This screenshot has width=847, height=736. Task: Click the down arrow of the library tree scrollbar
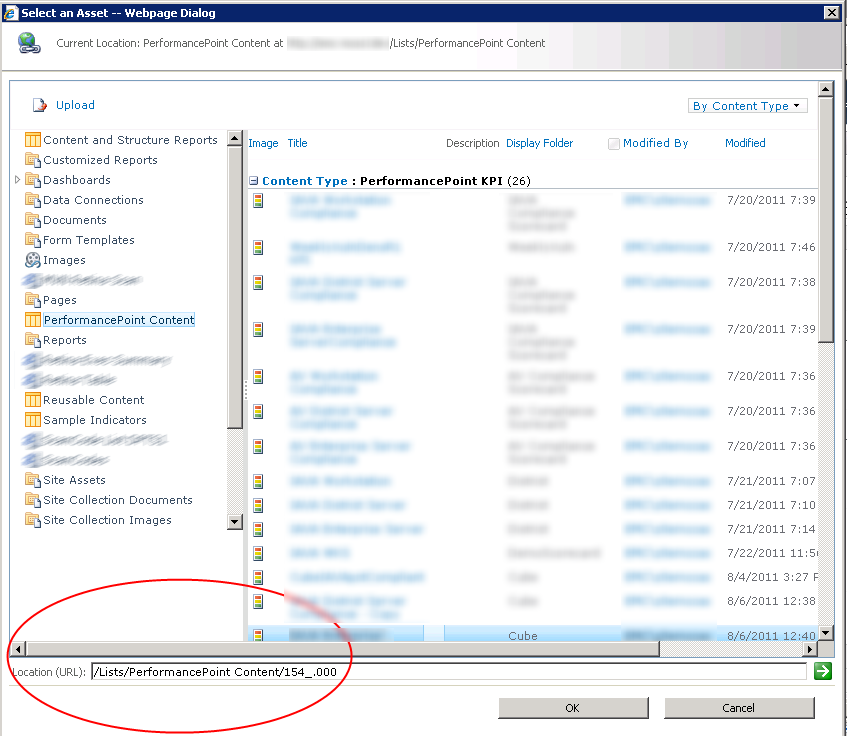234,522
